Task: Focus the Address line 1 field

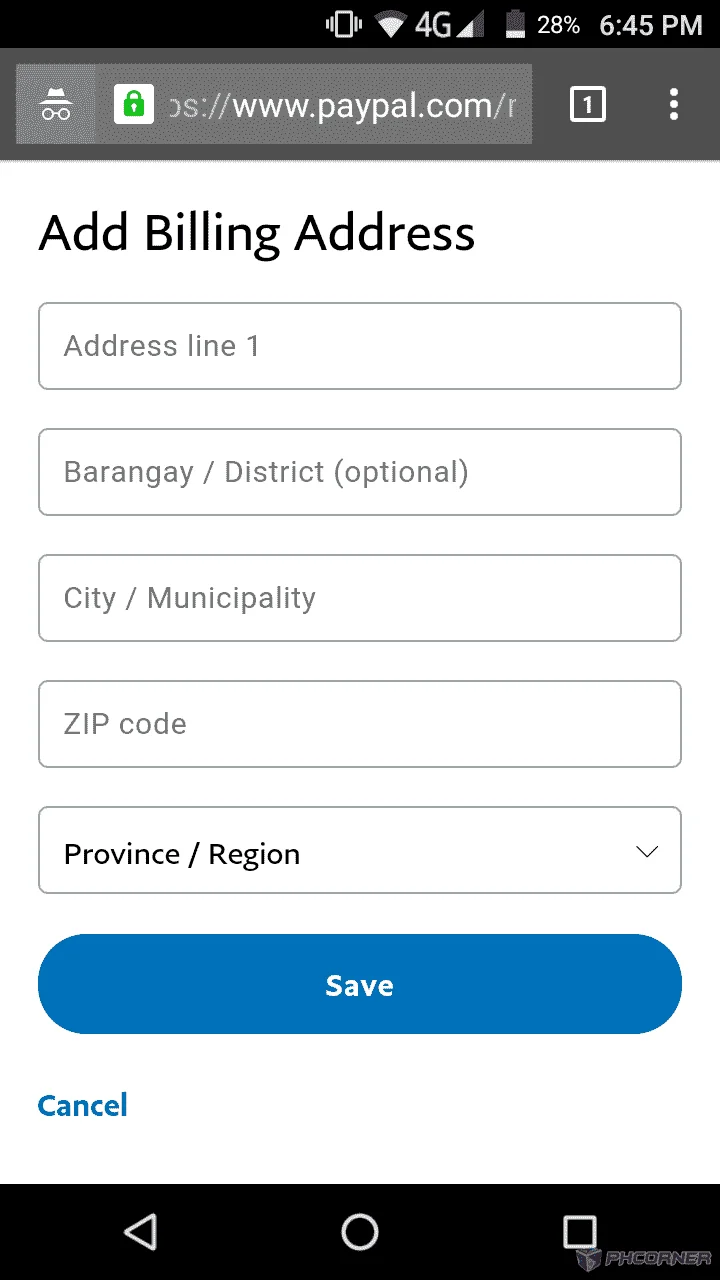Action: click(x=360, y=346)
